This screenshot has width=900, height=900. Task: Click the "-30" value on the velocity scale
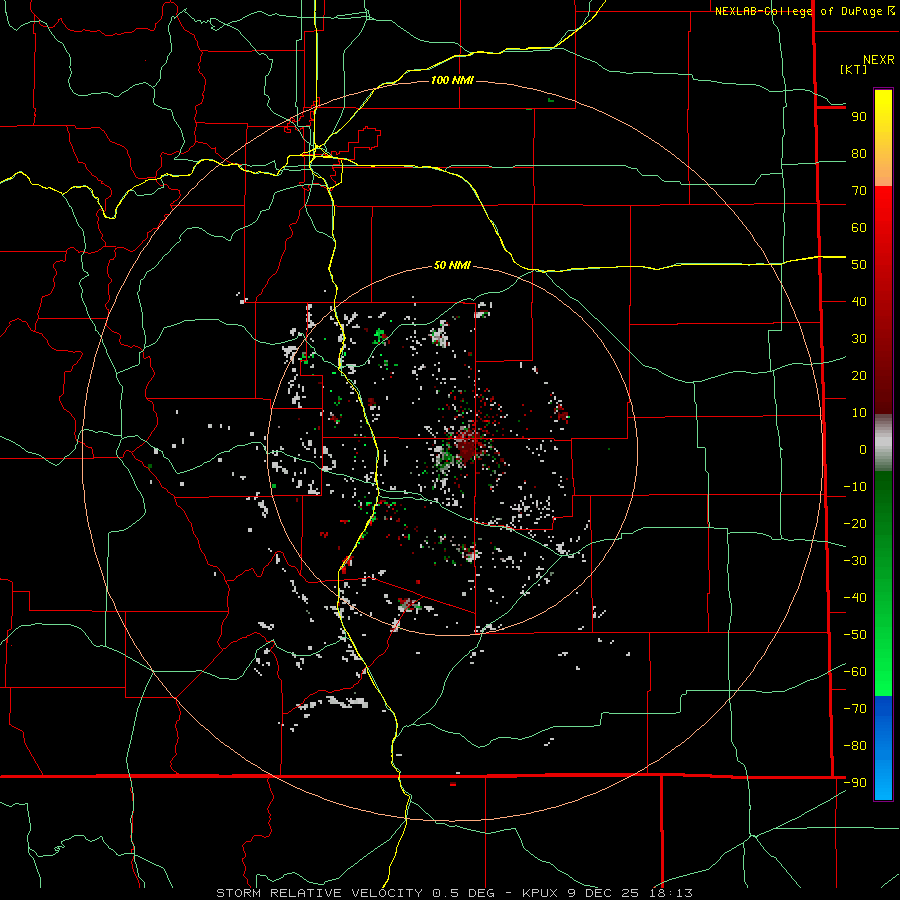tap(855, 561)
